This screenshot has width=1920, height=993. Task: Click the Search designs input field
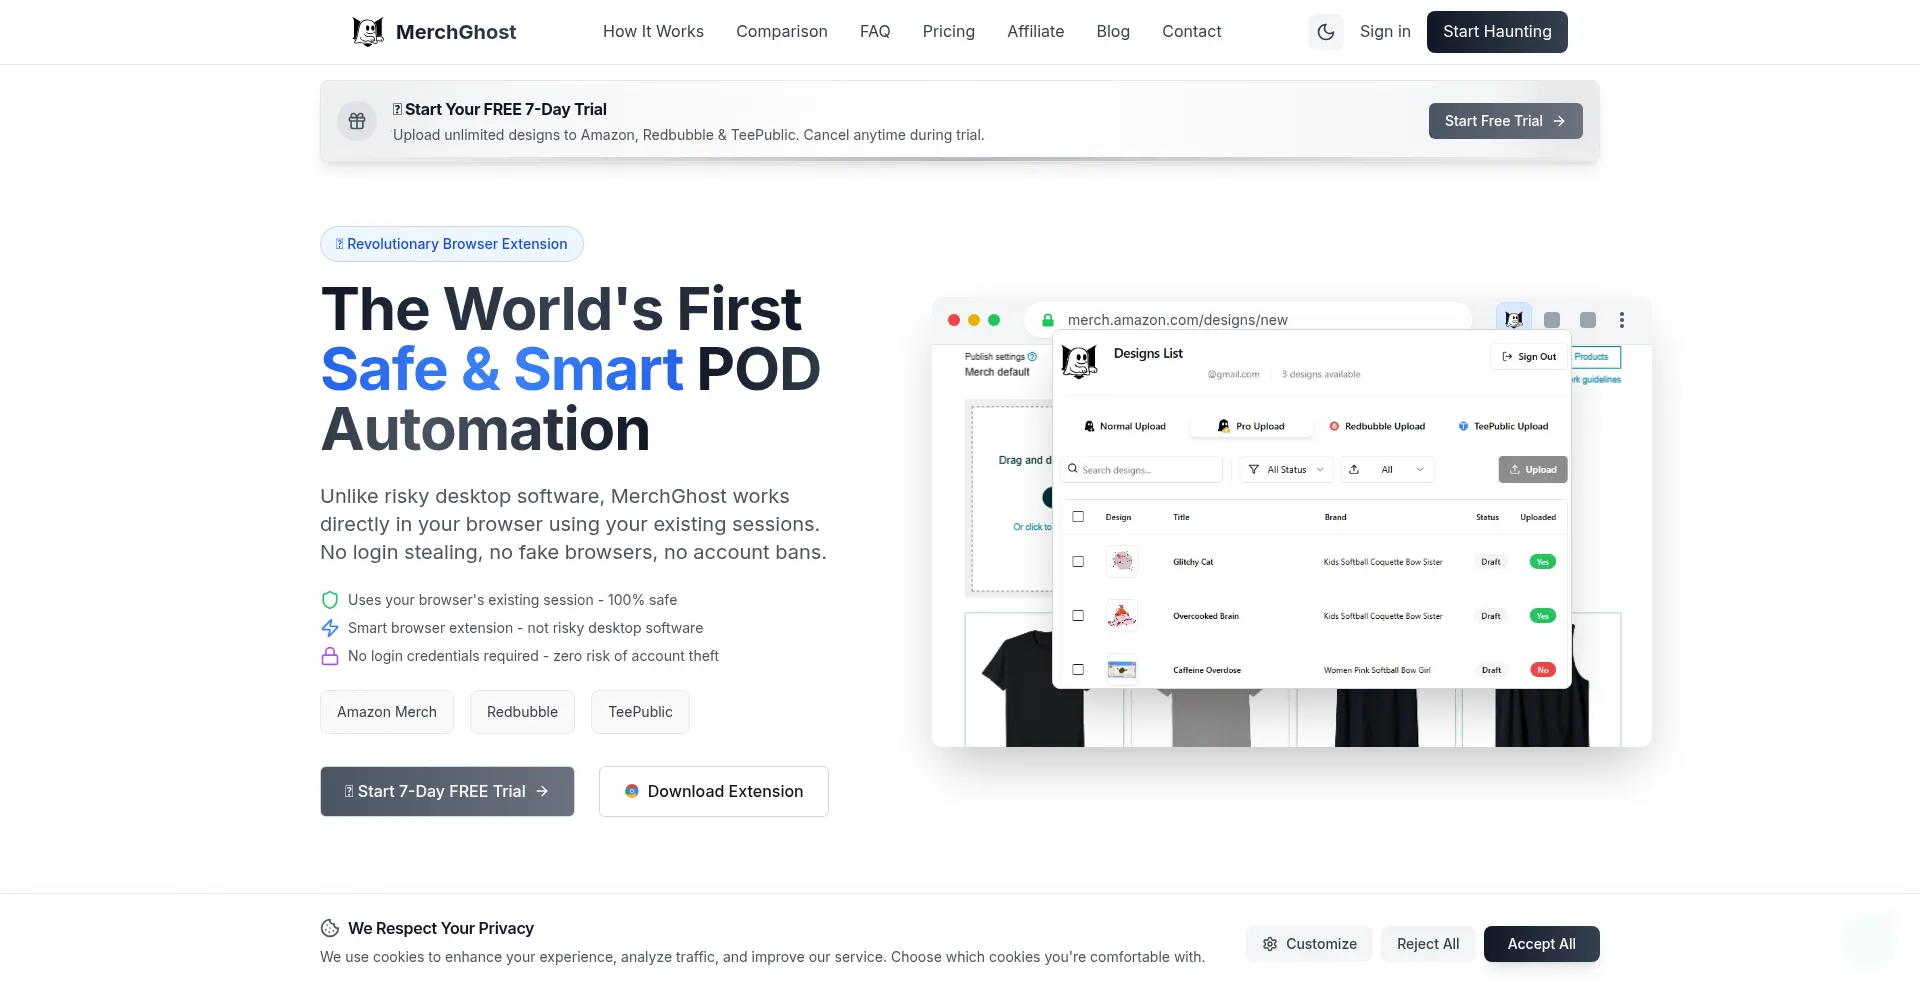1143,470
